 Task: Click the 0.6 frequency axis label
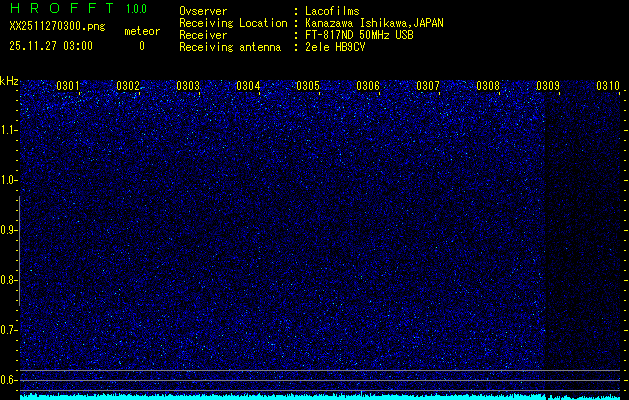pyautogui.click(x=9, y=379)
